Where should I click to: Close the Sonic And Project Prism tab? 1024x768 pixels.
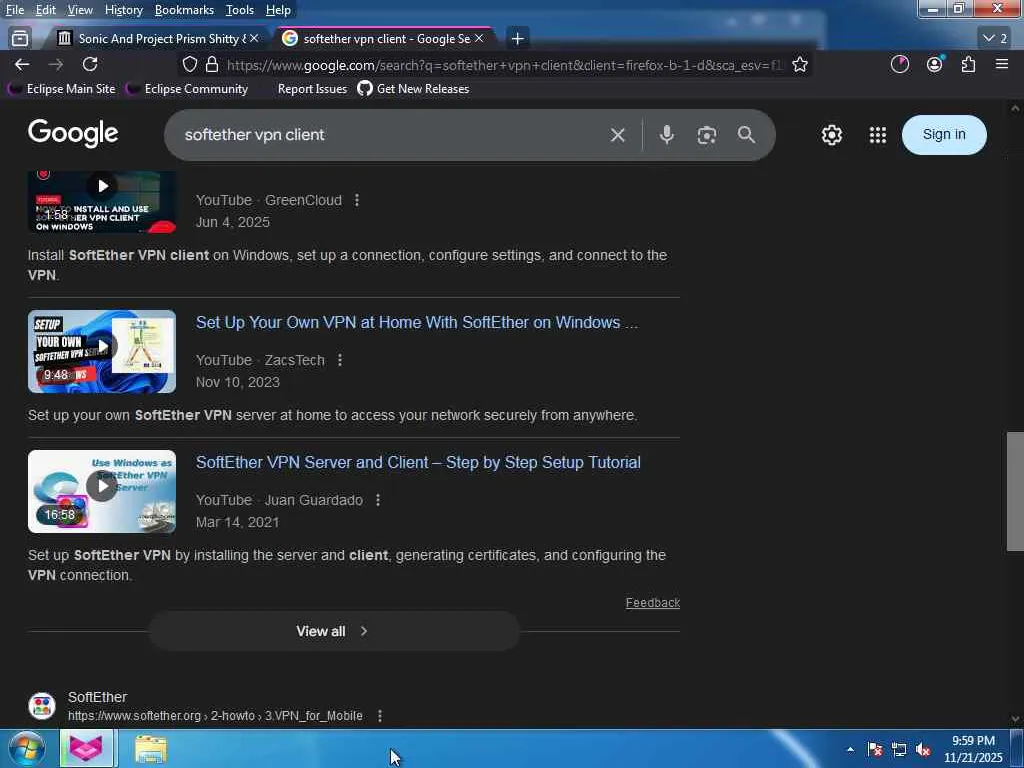point(254,39)
